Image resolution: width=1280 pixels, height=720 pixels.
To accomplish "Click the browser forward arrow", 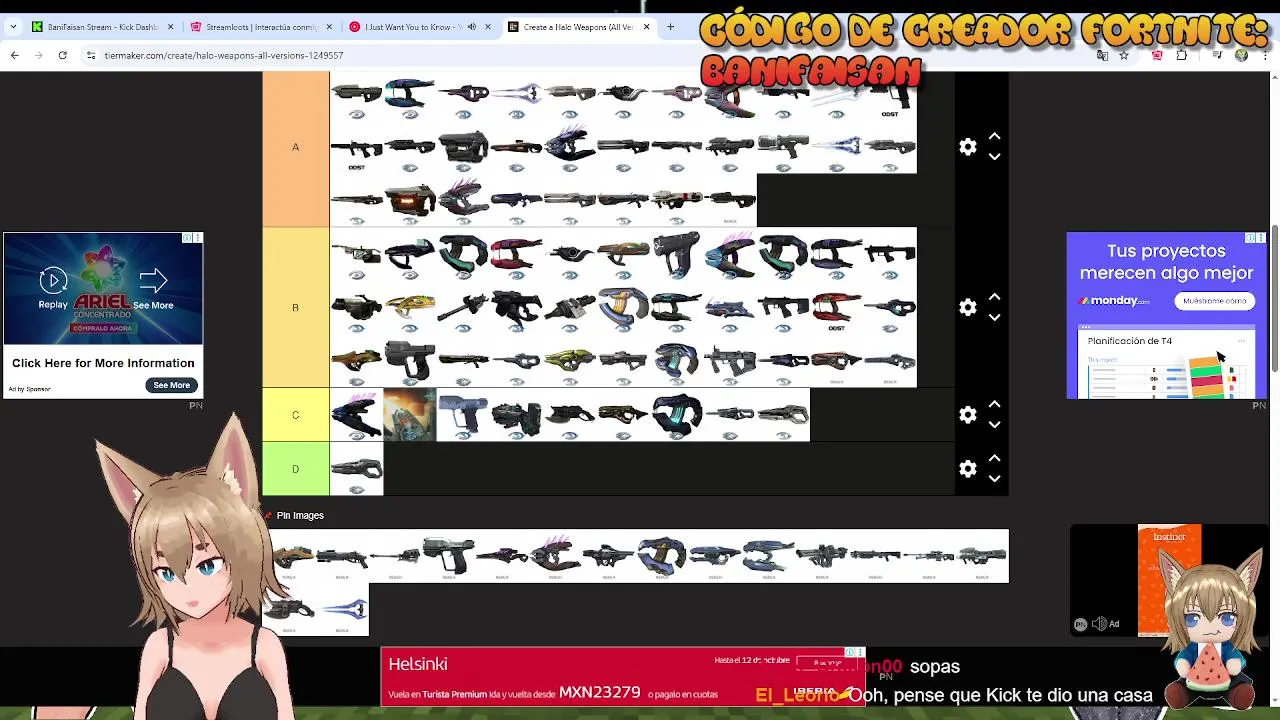I will [39, 55].
